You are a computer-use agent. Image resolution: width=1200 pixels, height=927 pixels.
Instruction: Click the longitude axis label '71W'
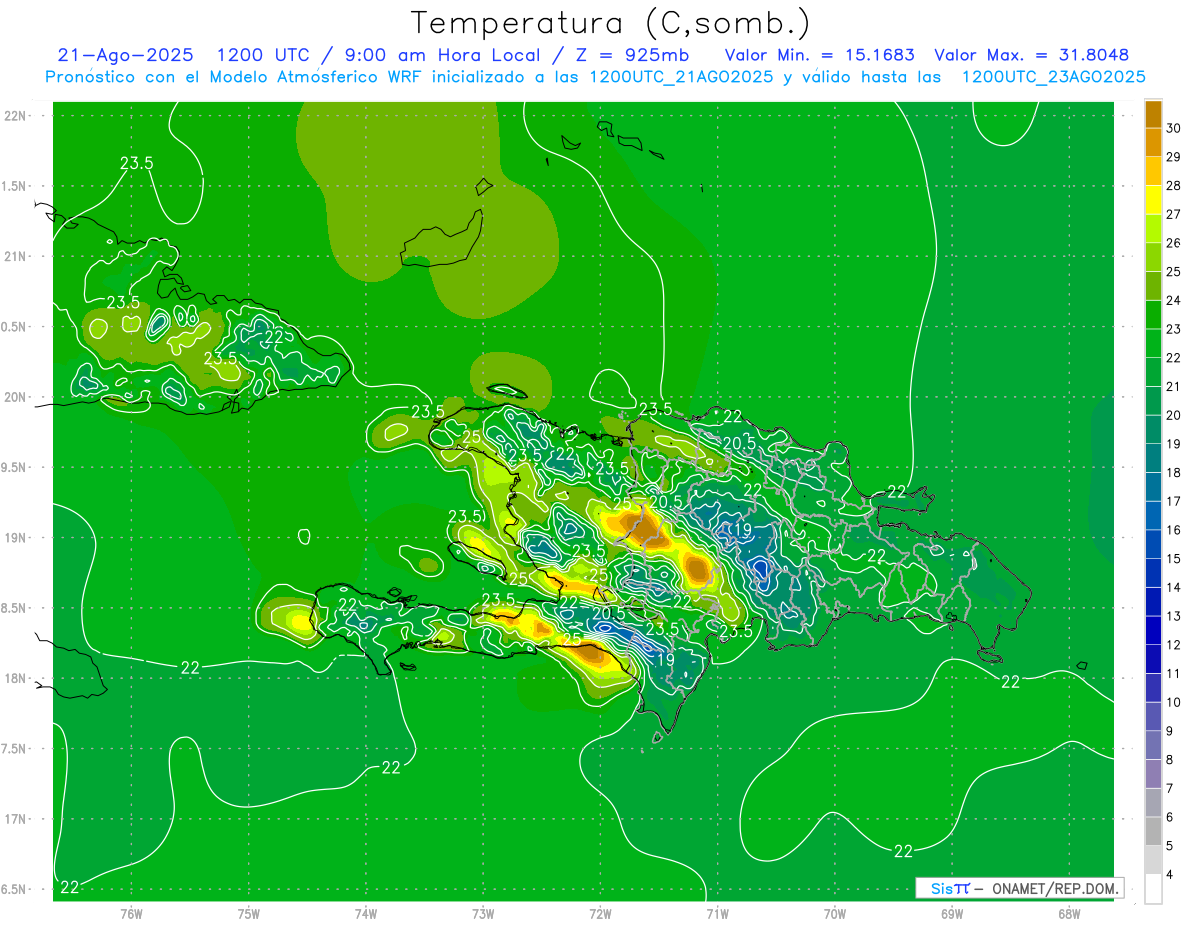click(717, 914)
